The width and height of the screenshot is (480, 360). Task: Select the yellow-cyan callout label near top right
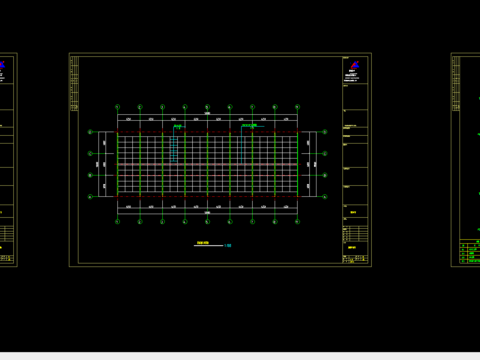coord(249,126)
